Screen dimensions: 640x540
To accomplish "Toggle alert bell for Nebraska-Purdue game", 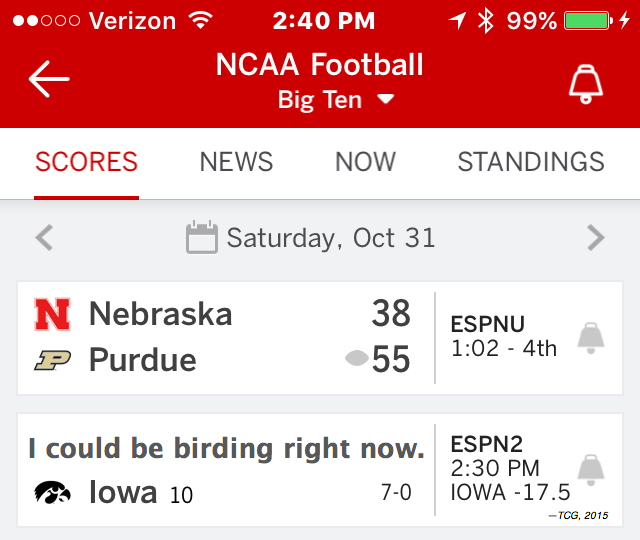I will 591,338.
